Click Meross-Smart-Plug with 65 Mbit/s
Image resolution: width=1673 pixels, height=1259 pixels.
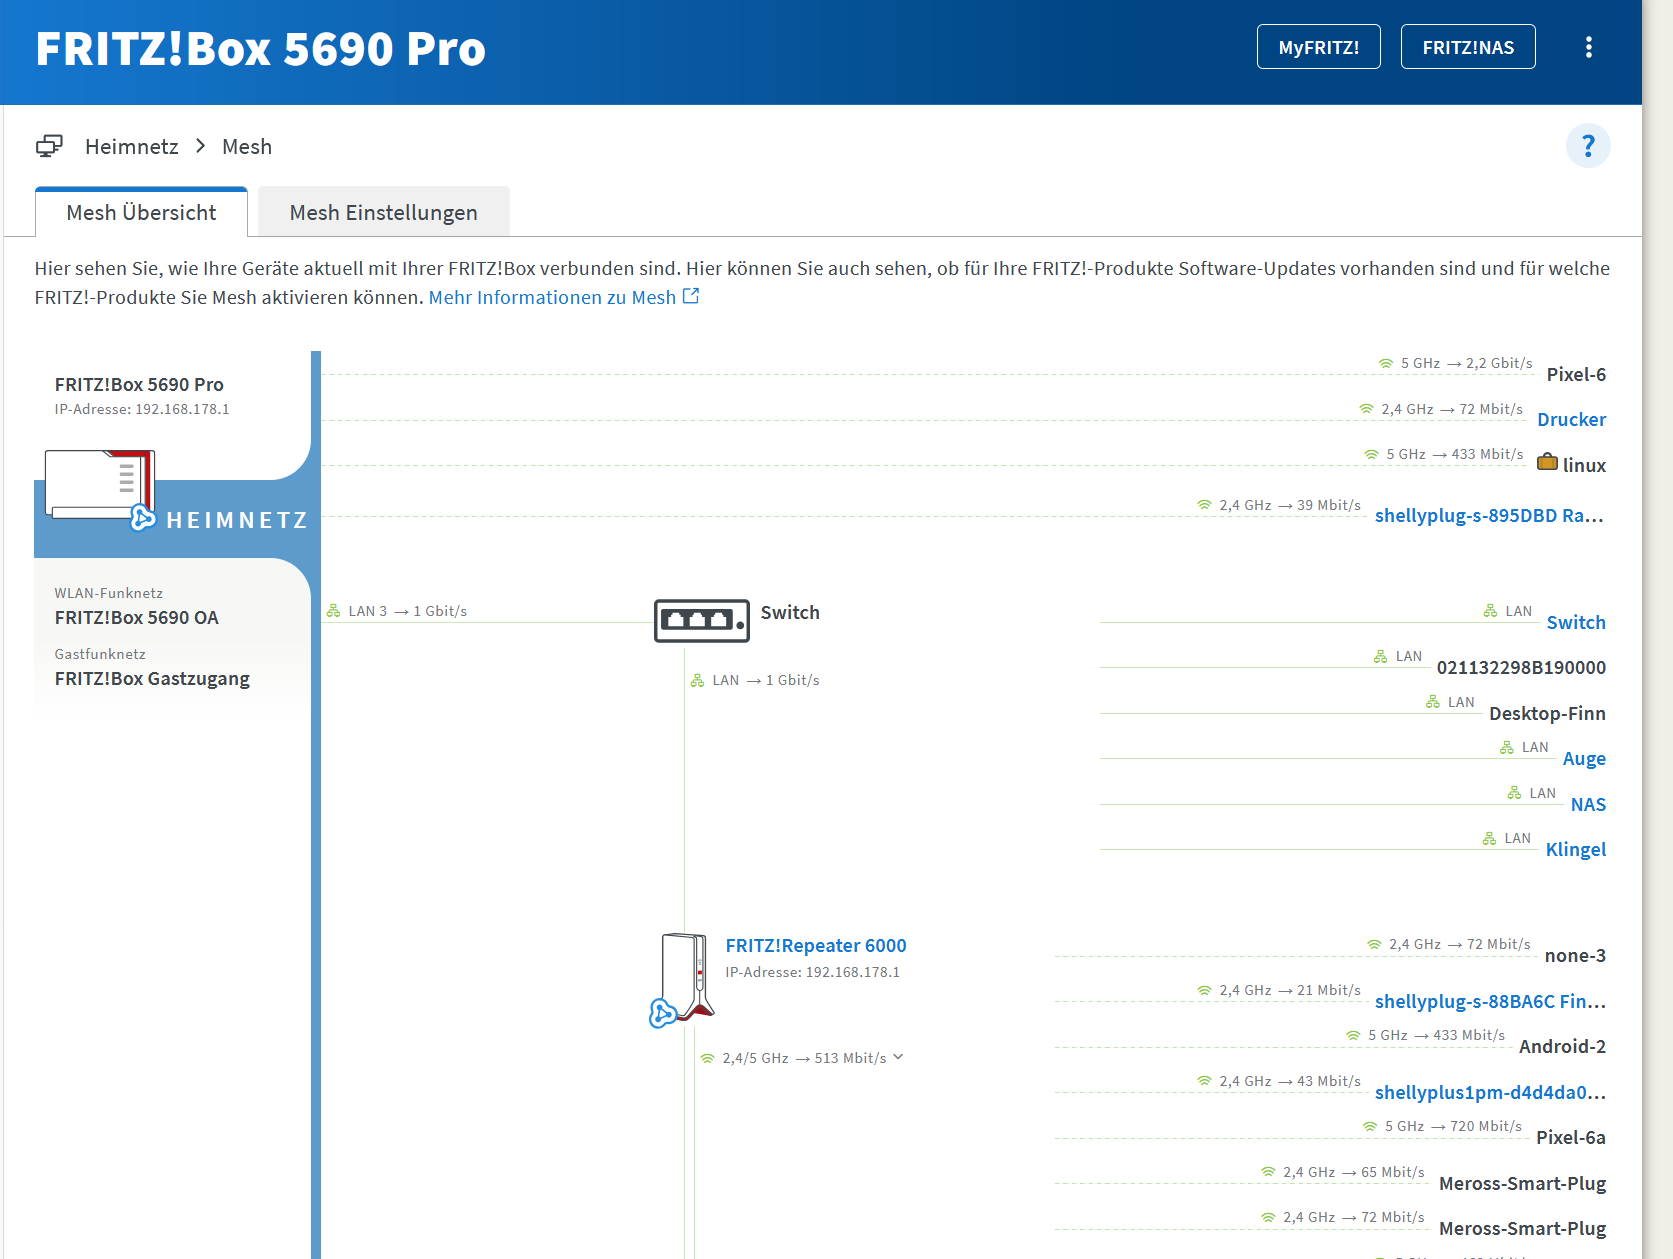(x=1522, y=1183)
